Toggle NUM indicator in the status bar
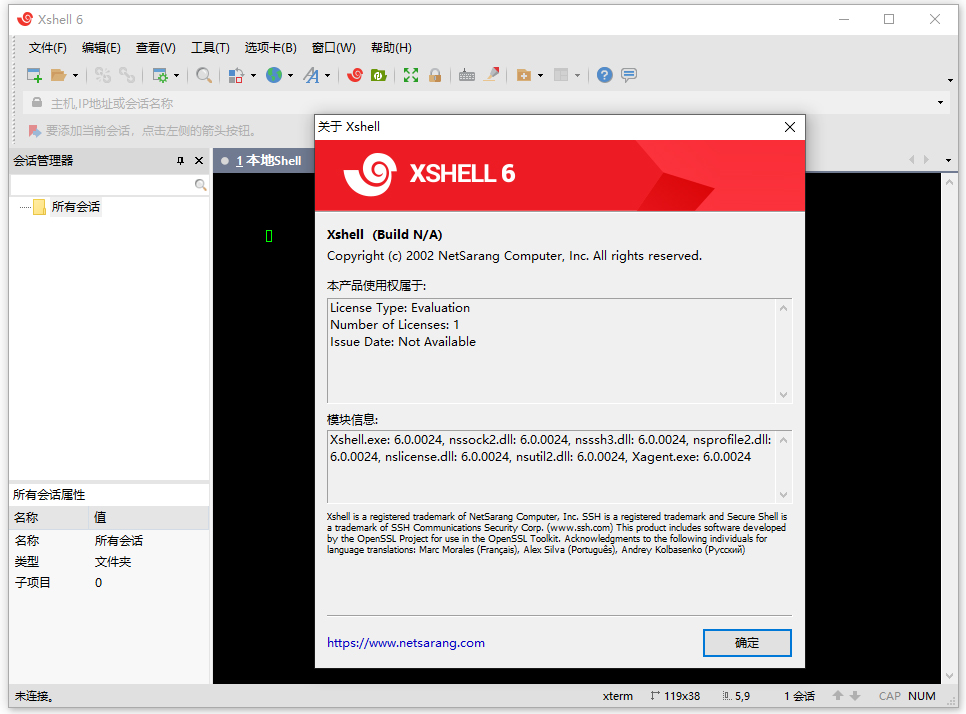 pos(921,696)
